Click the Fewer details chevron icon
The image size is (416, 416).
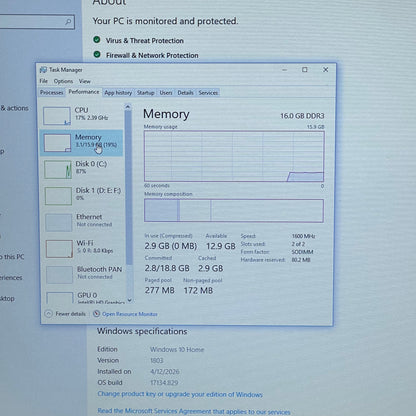click(49, 314)
